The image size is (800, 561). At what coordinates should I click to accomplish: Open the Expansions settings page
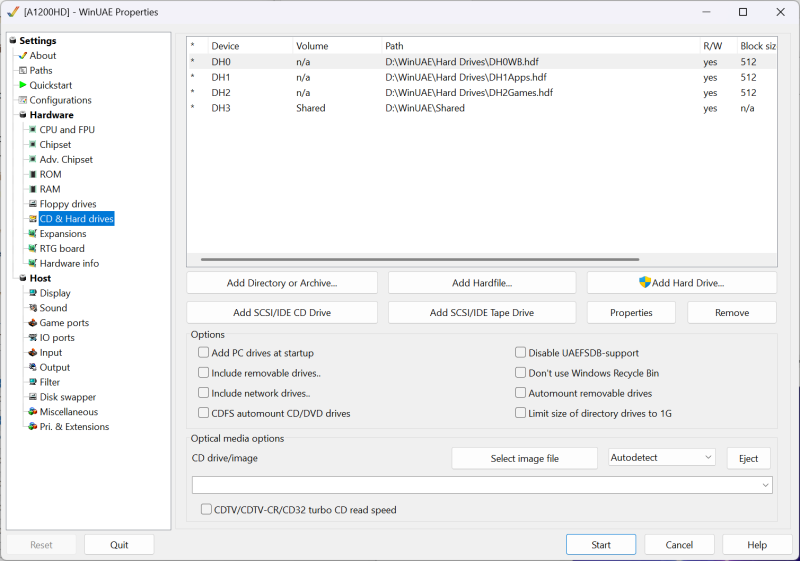(63, 234)
